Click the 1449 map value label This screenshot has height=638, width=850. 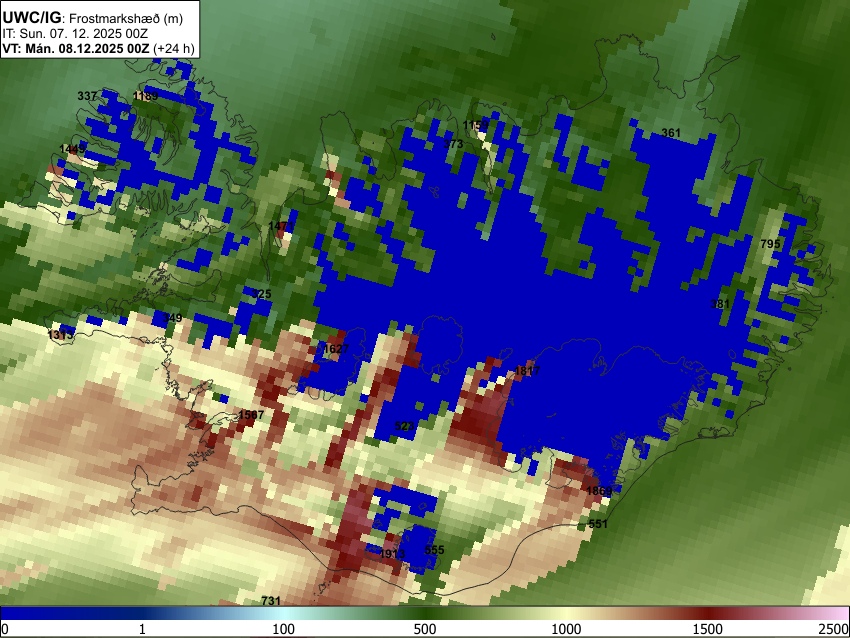[x=72, y=149]
